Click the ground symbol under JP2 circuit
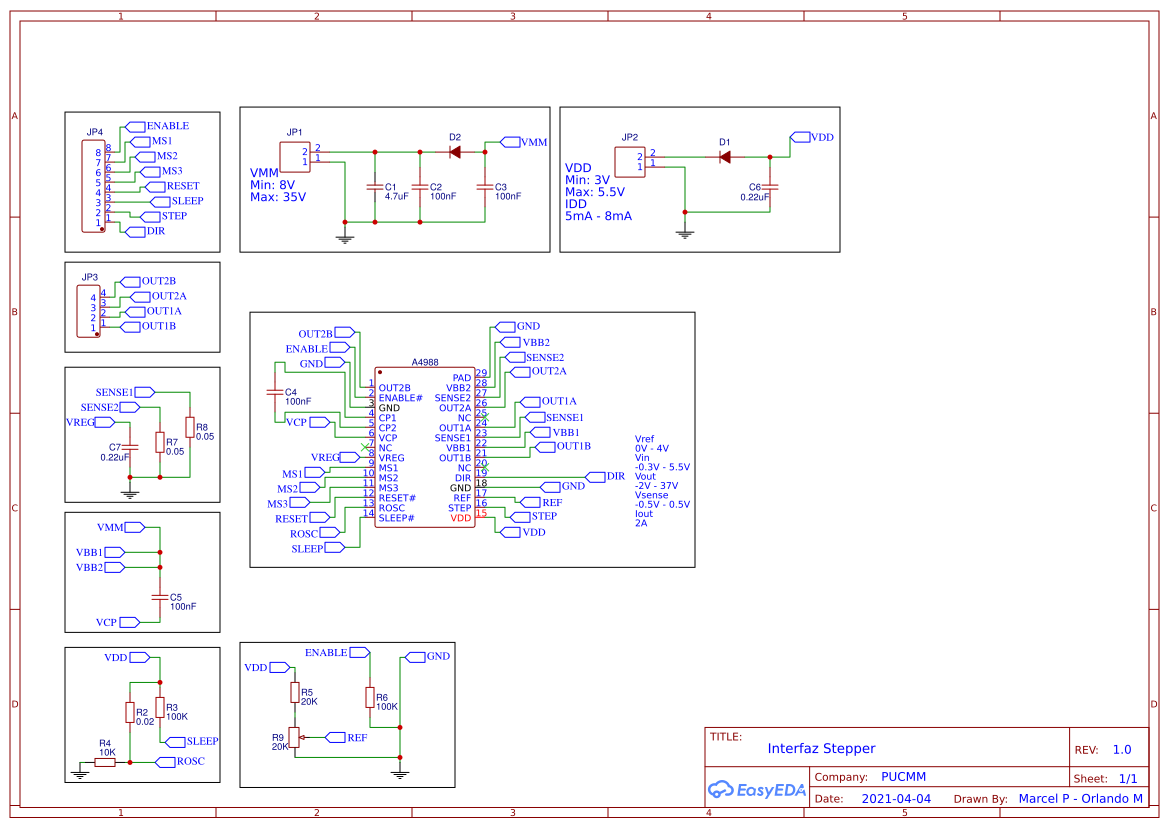 pyautogui.click(x=685, y=233)
